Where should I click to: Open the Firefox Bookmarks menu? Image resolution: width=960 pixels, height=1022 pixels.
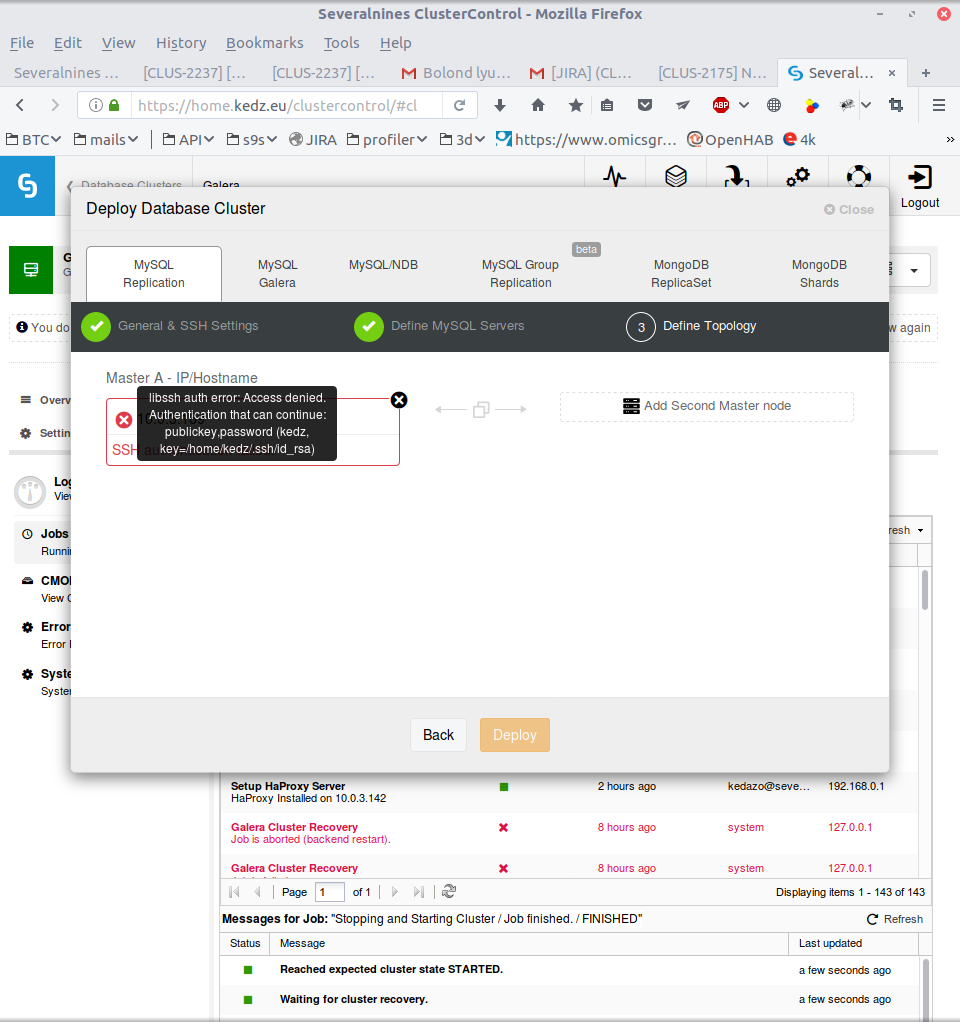tap(265, 43)
